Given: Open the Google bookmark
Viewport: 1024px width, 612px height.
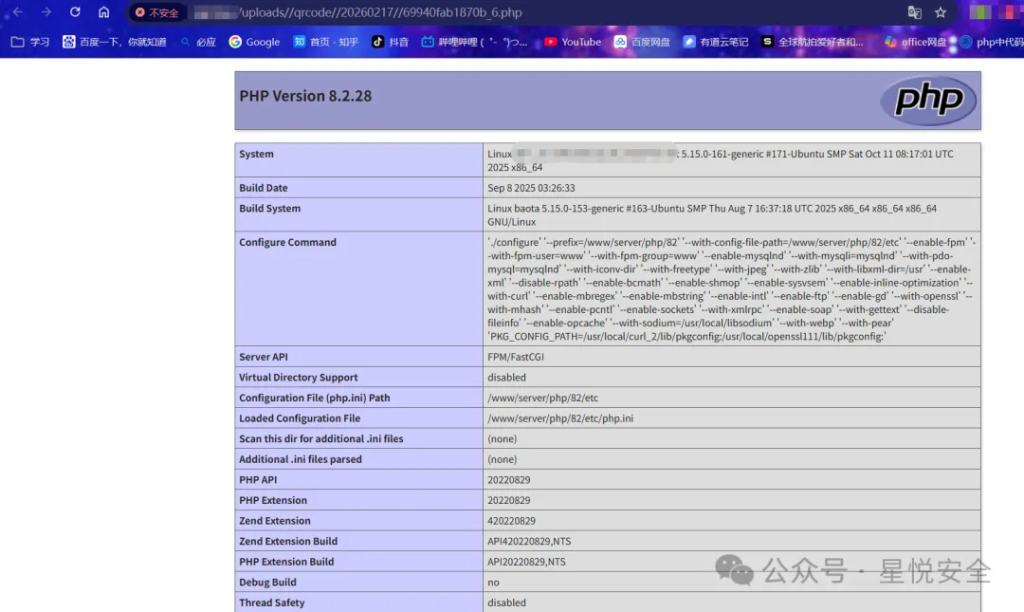Looking at the screenshot, I should coord(254,42).
